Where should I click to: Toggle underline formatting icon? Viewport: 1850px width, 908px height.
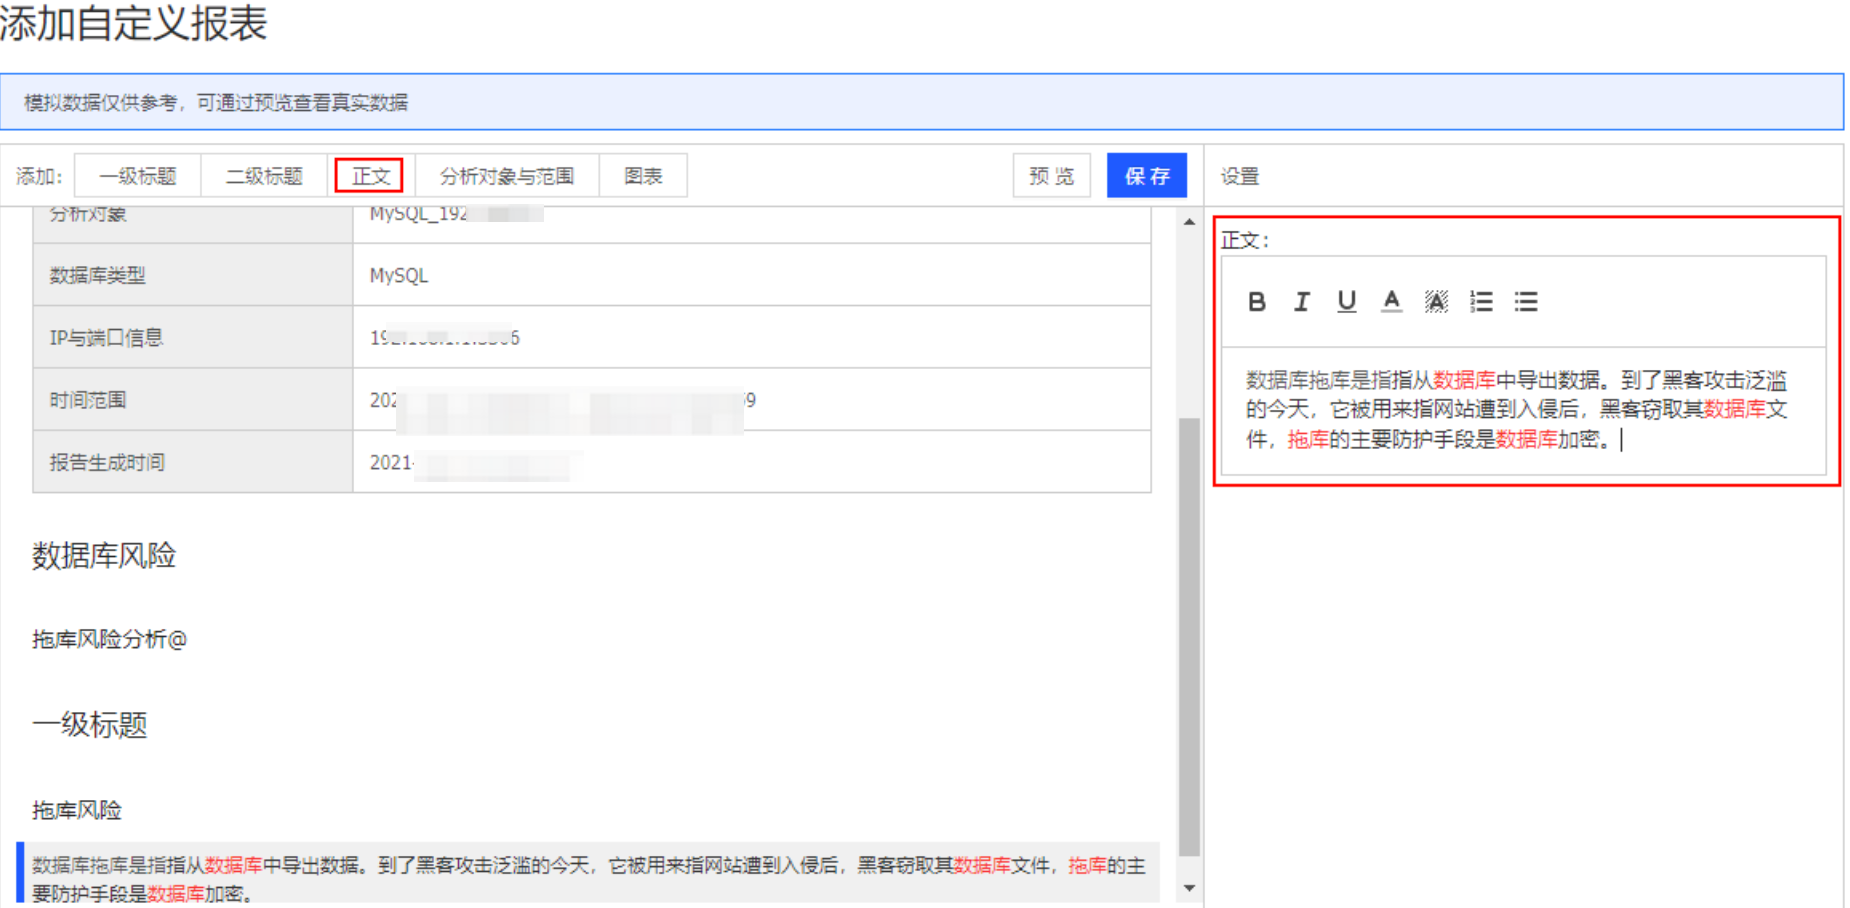(x=1347, y=301)
